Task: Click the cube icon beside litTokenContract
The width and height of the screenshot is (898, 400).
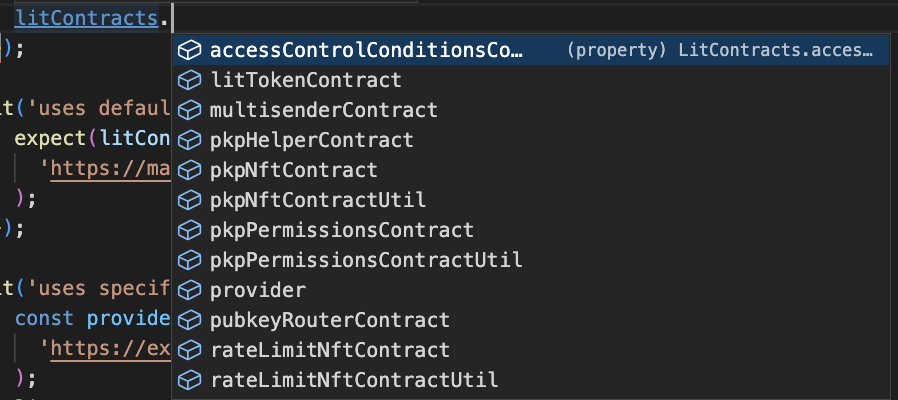Action: 190,80
